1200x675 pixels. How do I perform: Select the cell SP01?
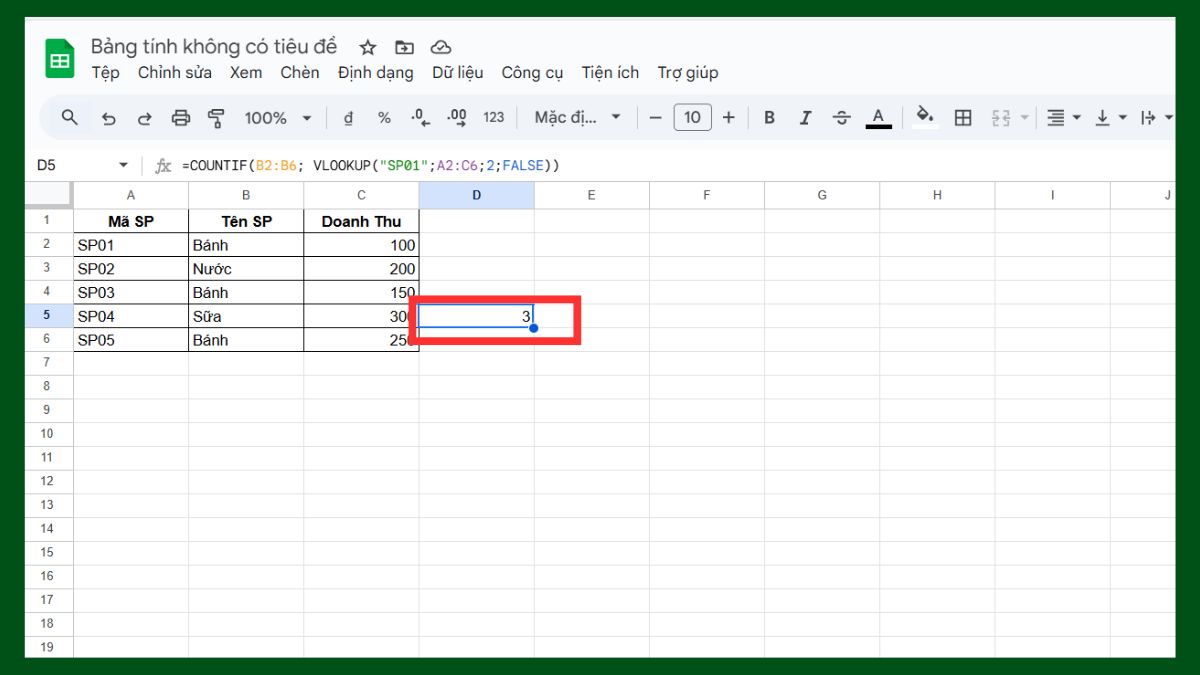[131, 245]
